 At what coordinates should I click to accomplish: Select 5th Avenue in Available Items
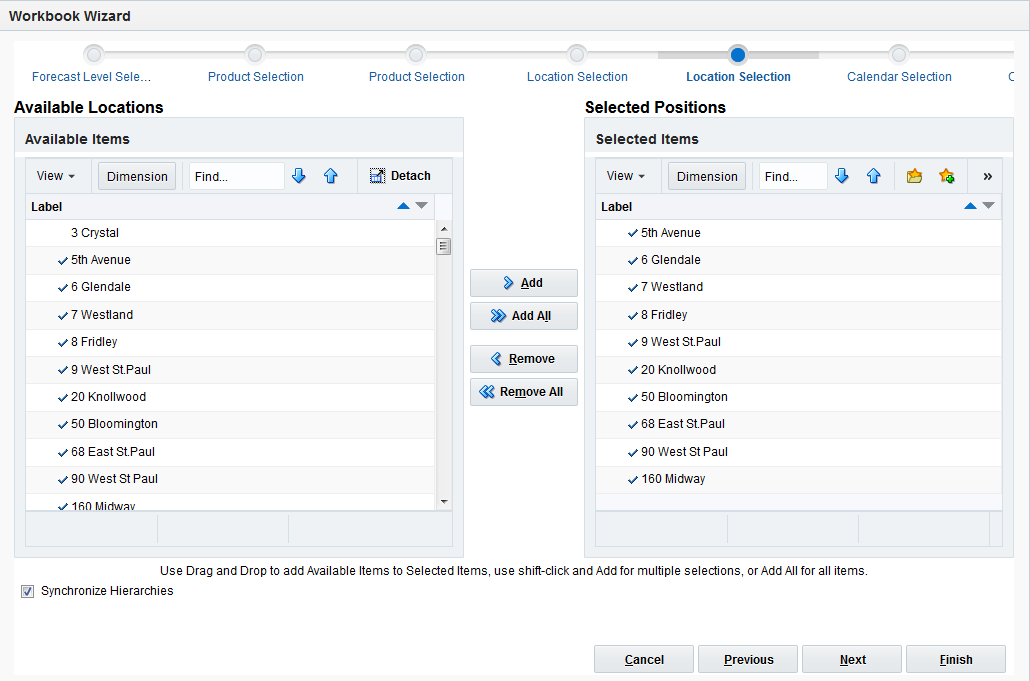click(x=230, y=260)
